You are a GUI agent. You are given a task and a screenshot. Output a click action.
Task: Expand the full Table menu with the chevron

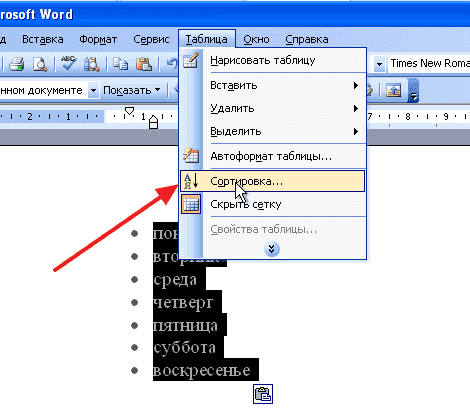point(272,249)
